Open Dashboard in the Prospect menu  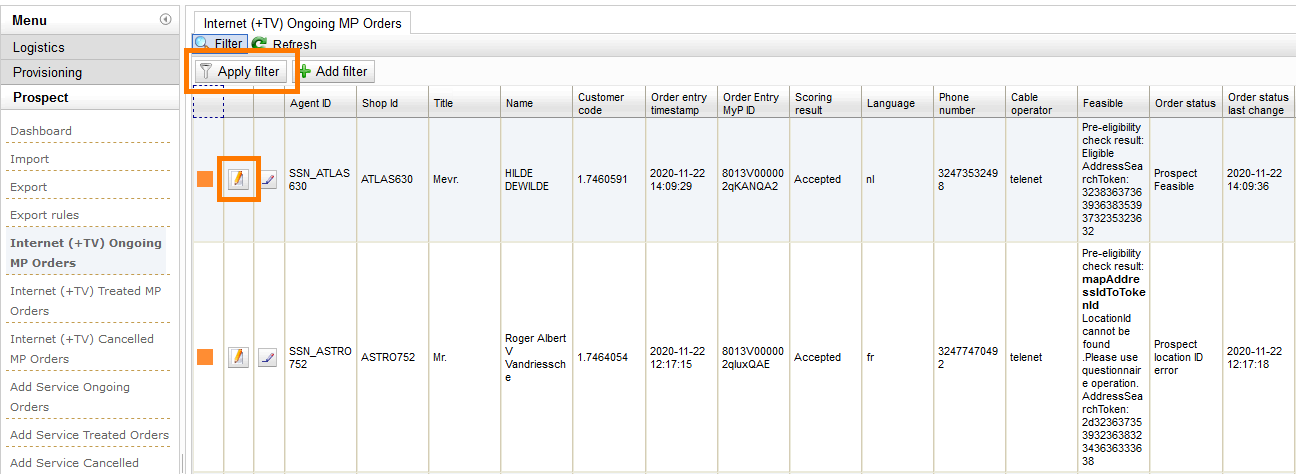(41, 131)
